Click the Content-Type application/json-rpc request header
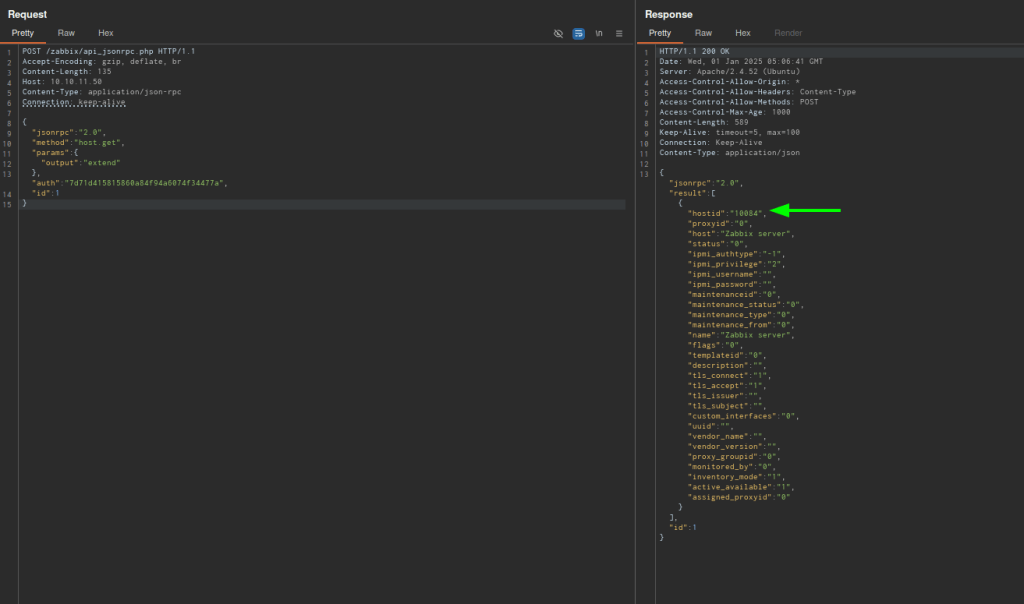 click(x=101, y=92)
